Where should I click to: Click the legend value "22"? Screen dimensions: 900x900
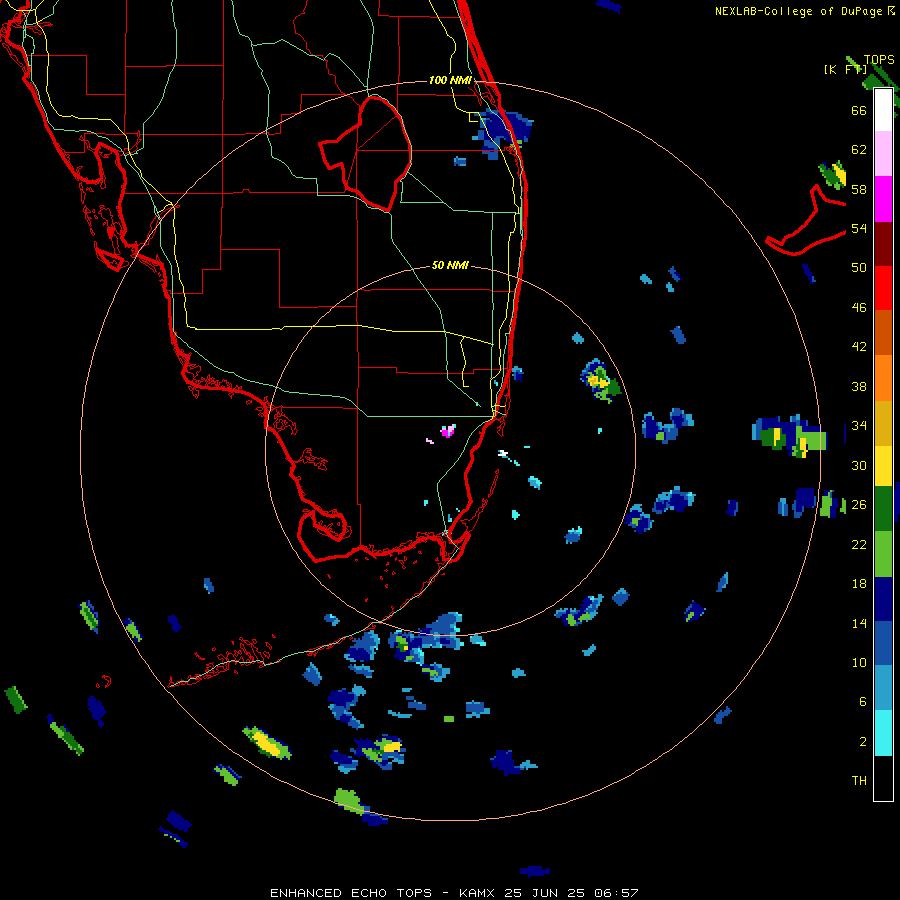click(x=859, y=544)
